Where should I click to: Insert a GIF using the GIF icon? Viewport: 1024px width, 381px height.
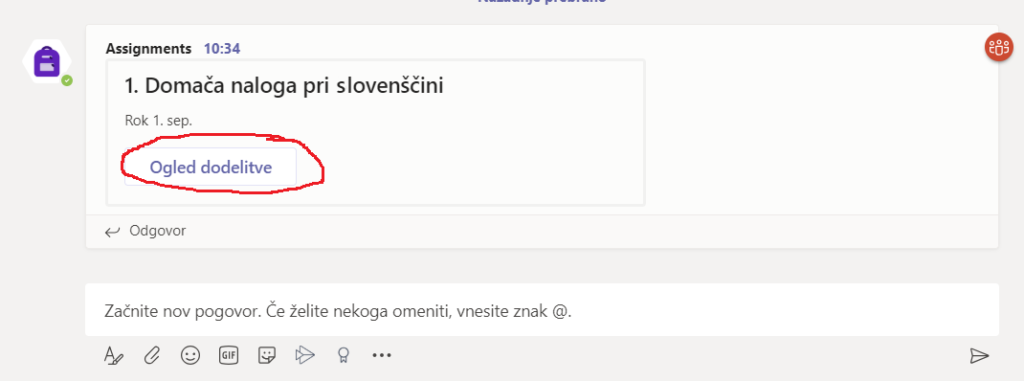click(228, 355)
